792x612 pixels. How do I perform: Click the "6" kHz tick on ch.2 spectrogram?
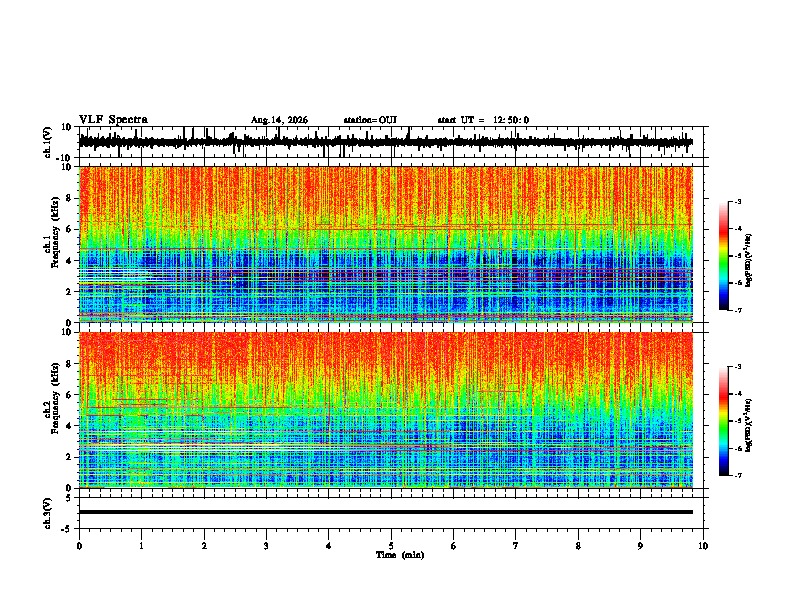point(69,394)
